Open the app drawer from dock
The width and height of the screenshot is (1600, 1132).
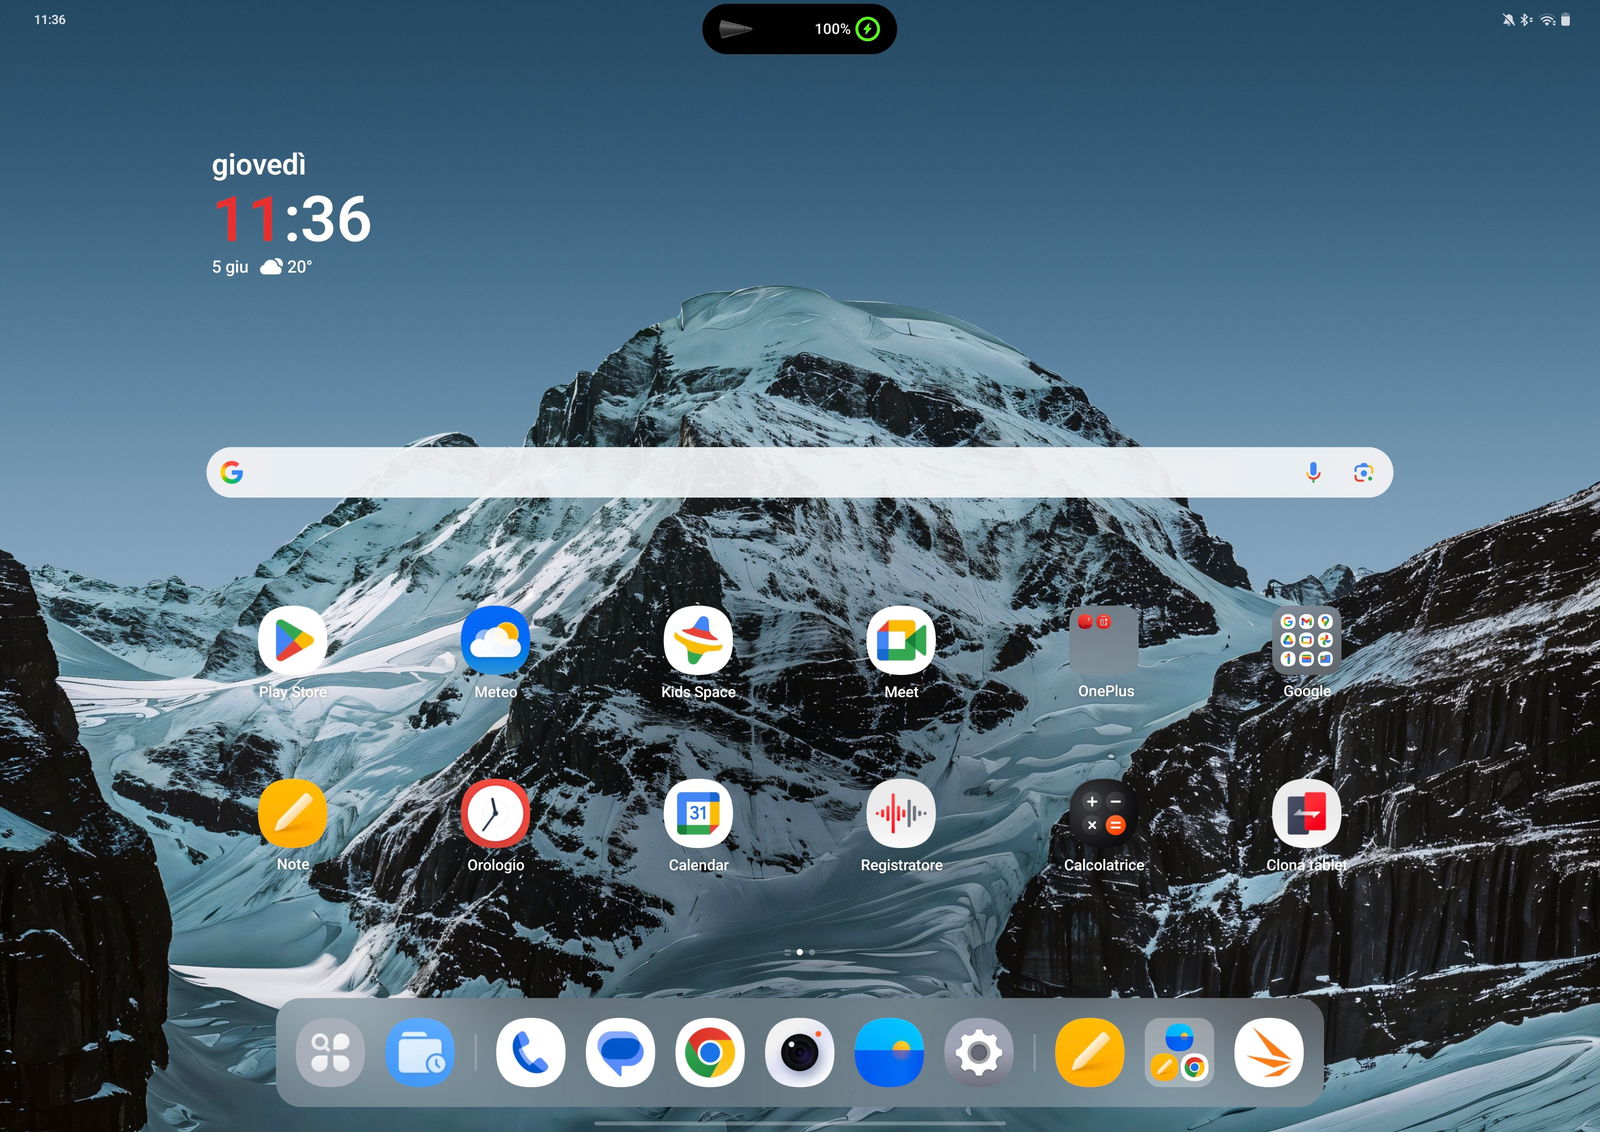pos(330,1052)
